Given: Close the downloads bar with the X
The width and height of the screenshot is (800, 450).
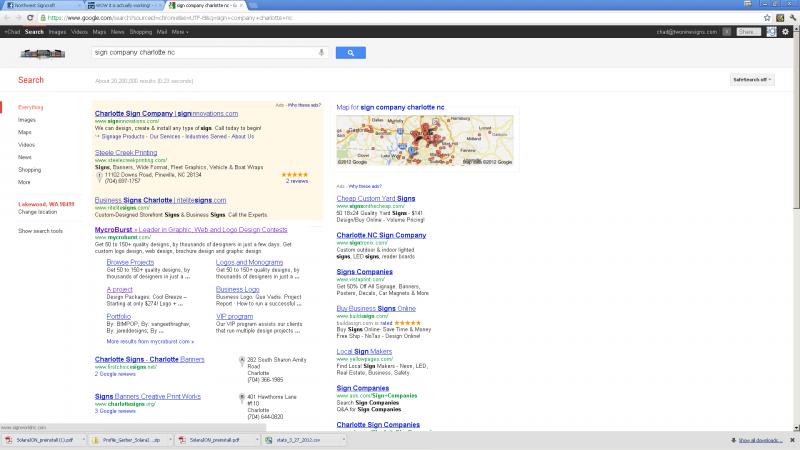Looking at the screenshot, I should (792, 440).
